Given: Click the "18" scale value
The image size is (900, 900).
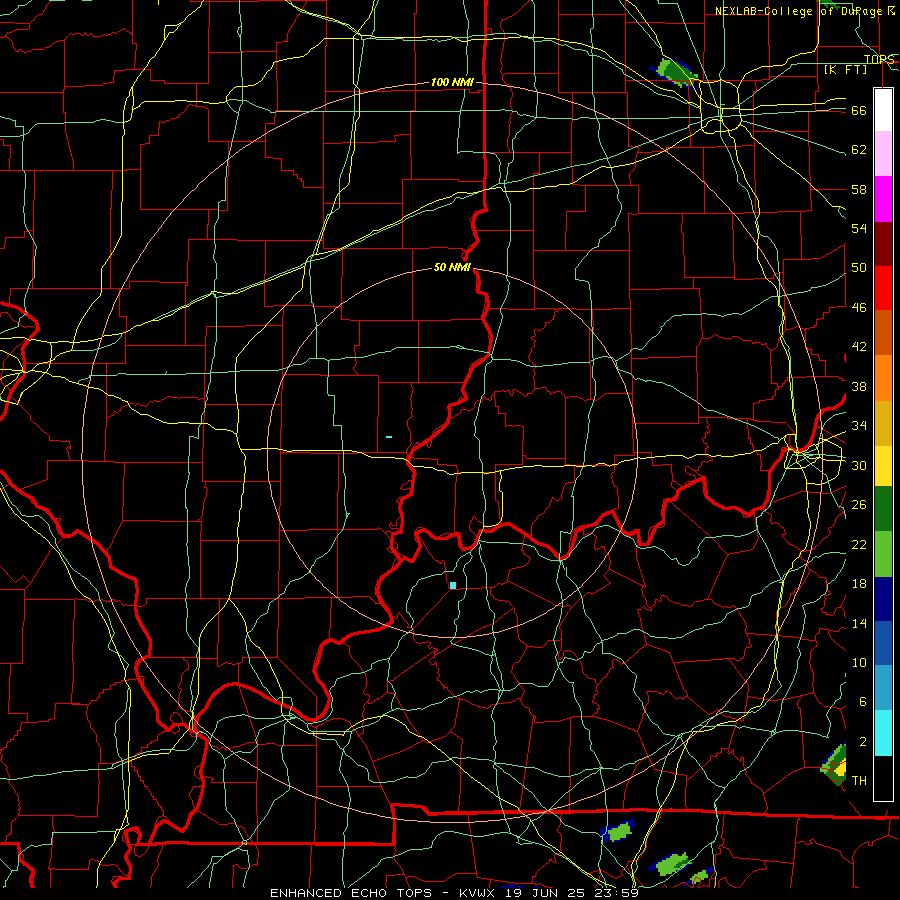Looking at the screenshot, I should click(859, 584).
